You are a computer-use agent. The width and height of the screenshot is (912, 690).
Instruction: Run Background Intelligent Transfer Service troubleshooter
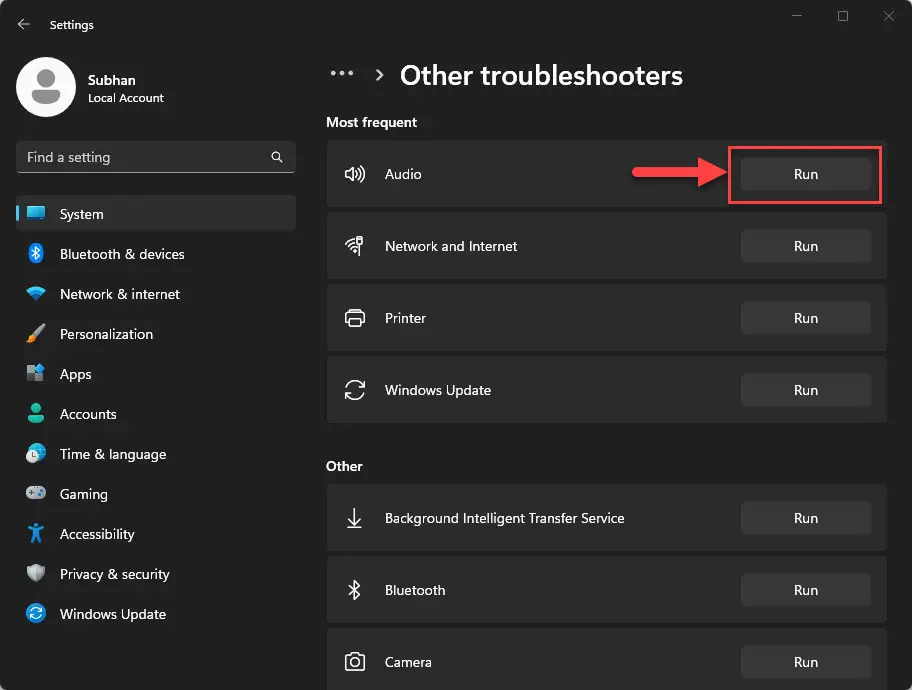(806, 518)
